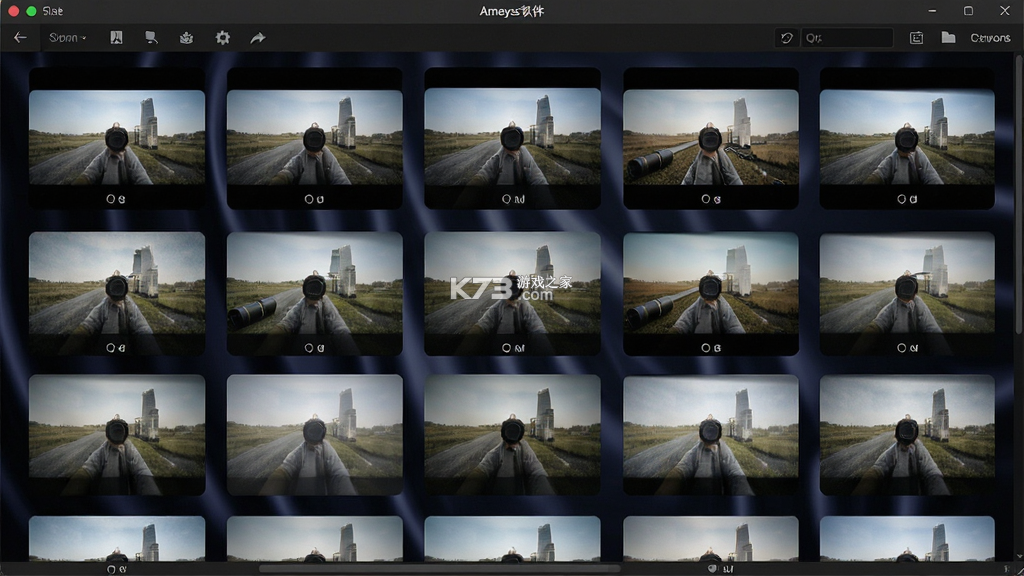Open the third thumbnail in the third row

click(513, 434)
